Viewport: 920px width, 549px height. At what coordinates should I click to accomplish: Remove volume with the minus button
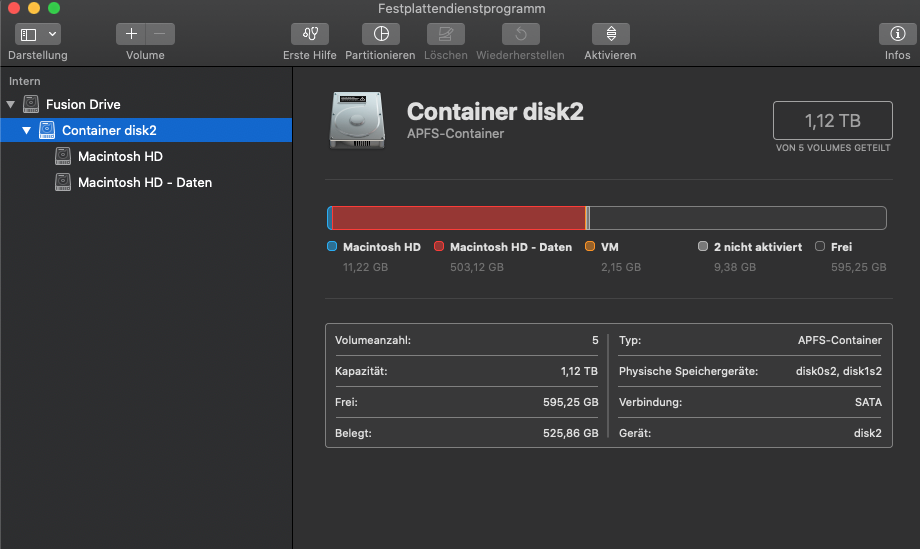(x=160, y=34)
